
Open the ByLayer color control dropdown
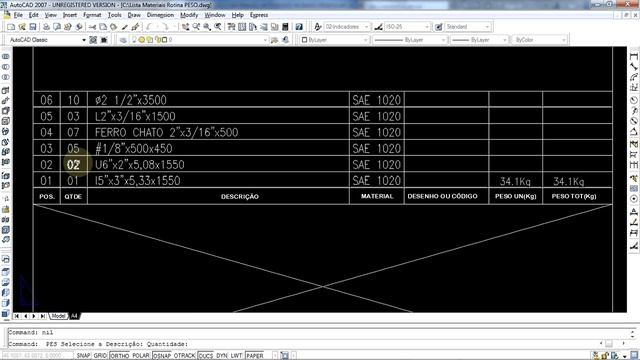(x=365, y=40)
